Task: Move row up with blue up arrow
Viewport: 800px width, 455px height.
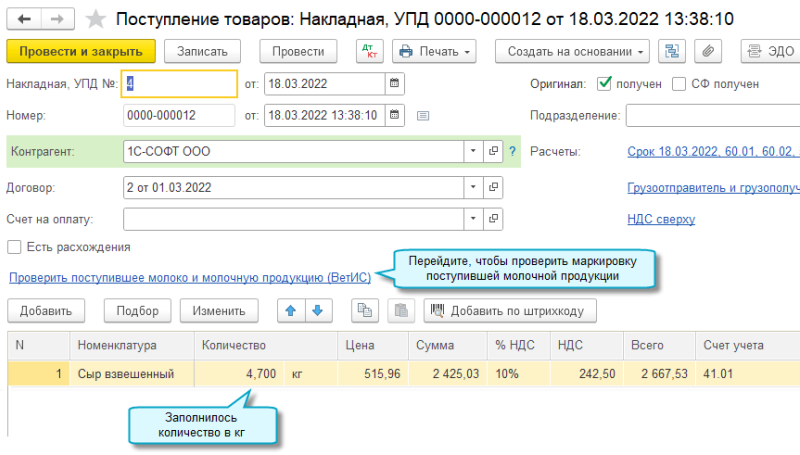Action: (291, 311)
